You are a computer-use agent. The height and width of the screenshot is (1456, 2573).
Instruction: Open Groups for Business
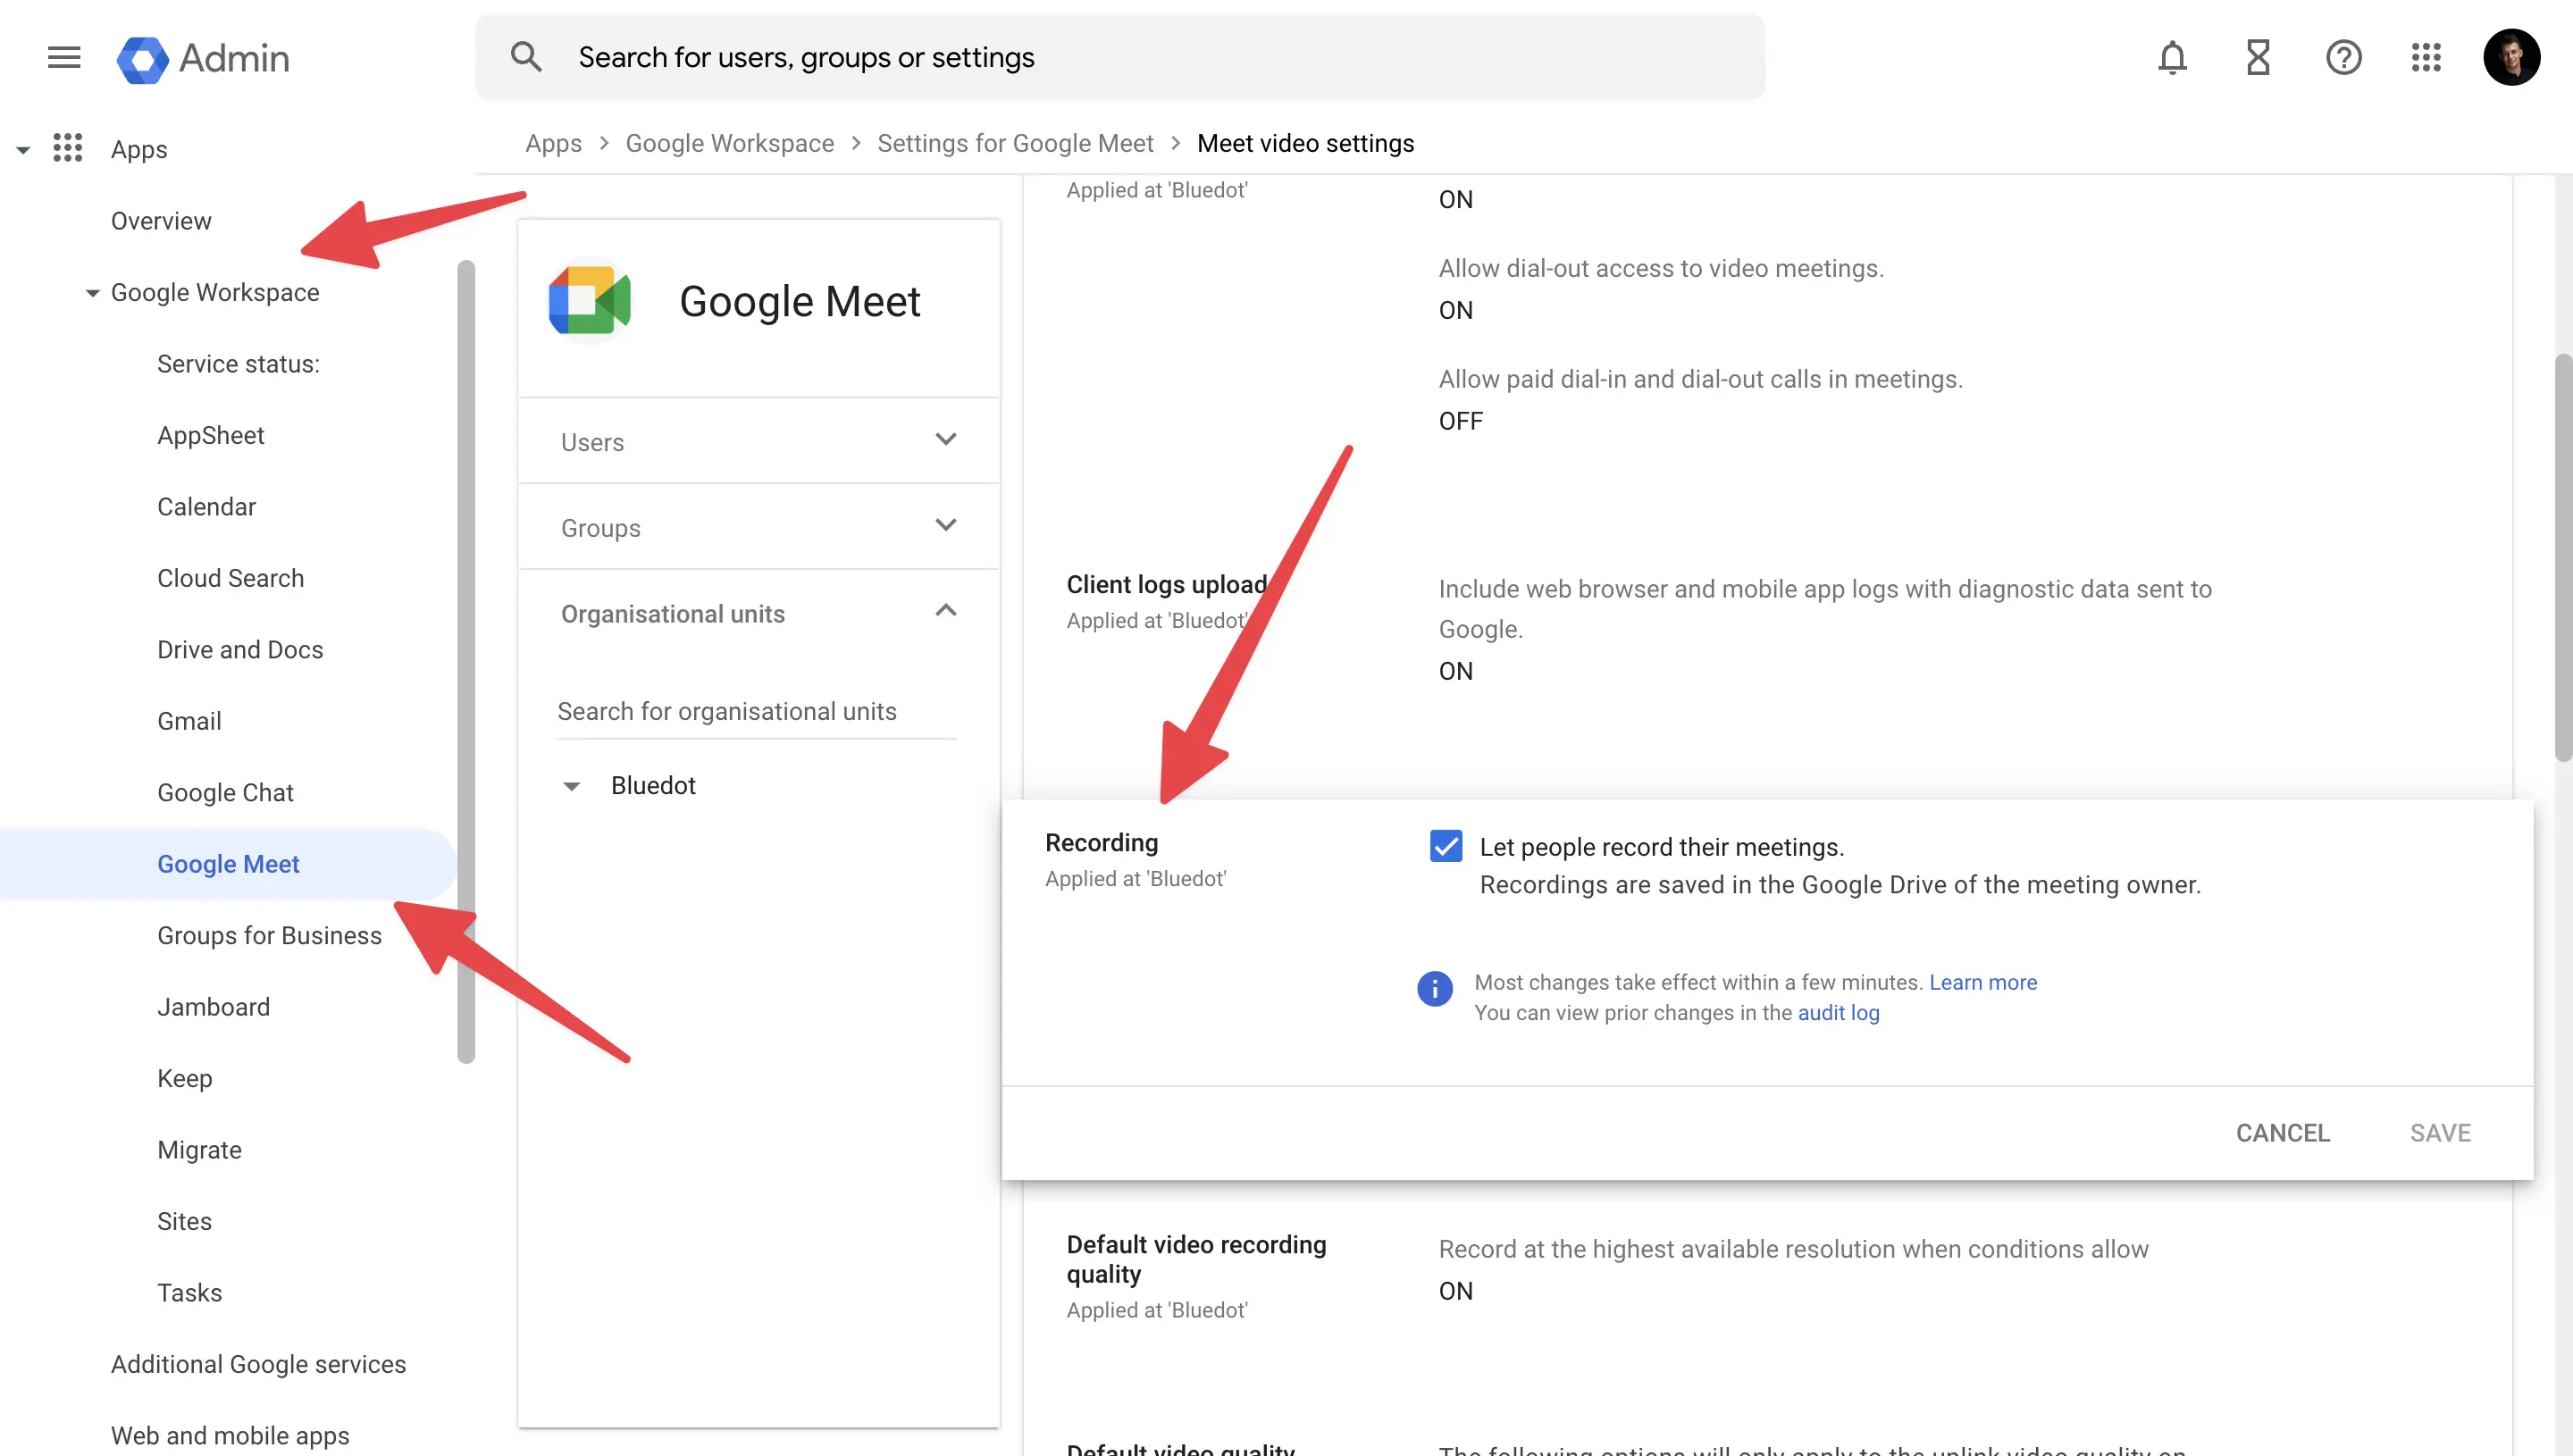click(x=269, y=936)
